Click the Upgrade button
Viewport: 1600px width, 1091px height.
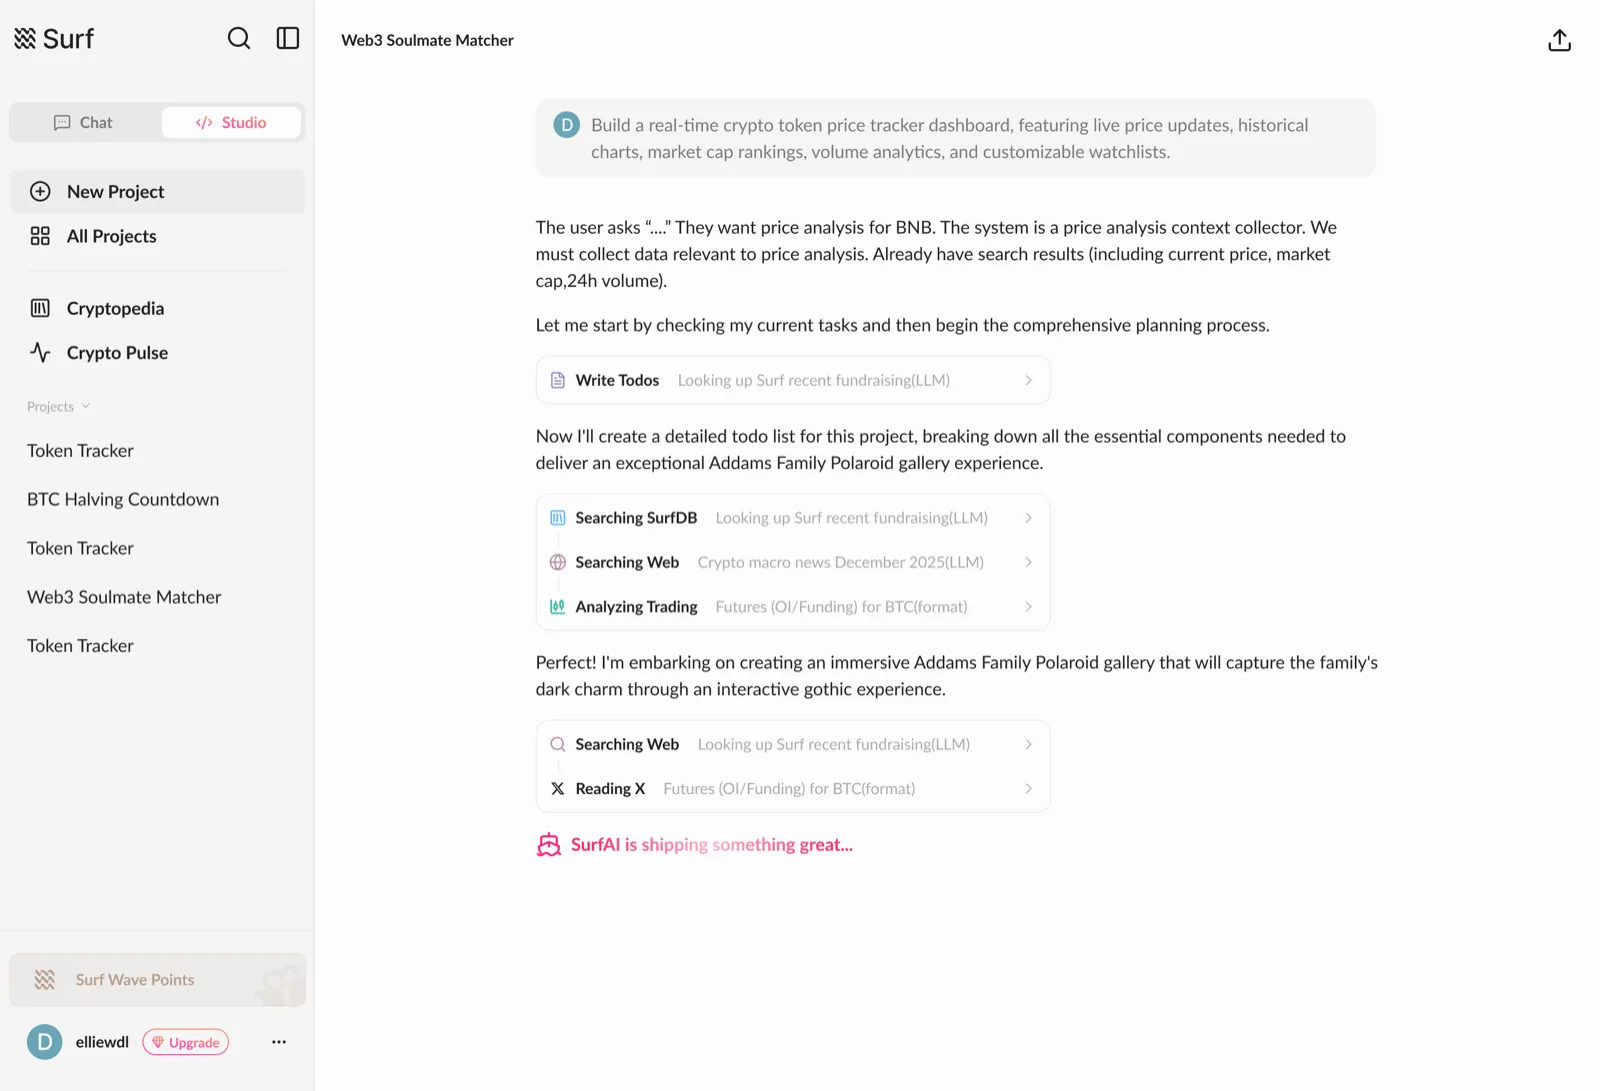186,1042
